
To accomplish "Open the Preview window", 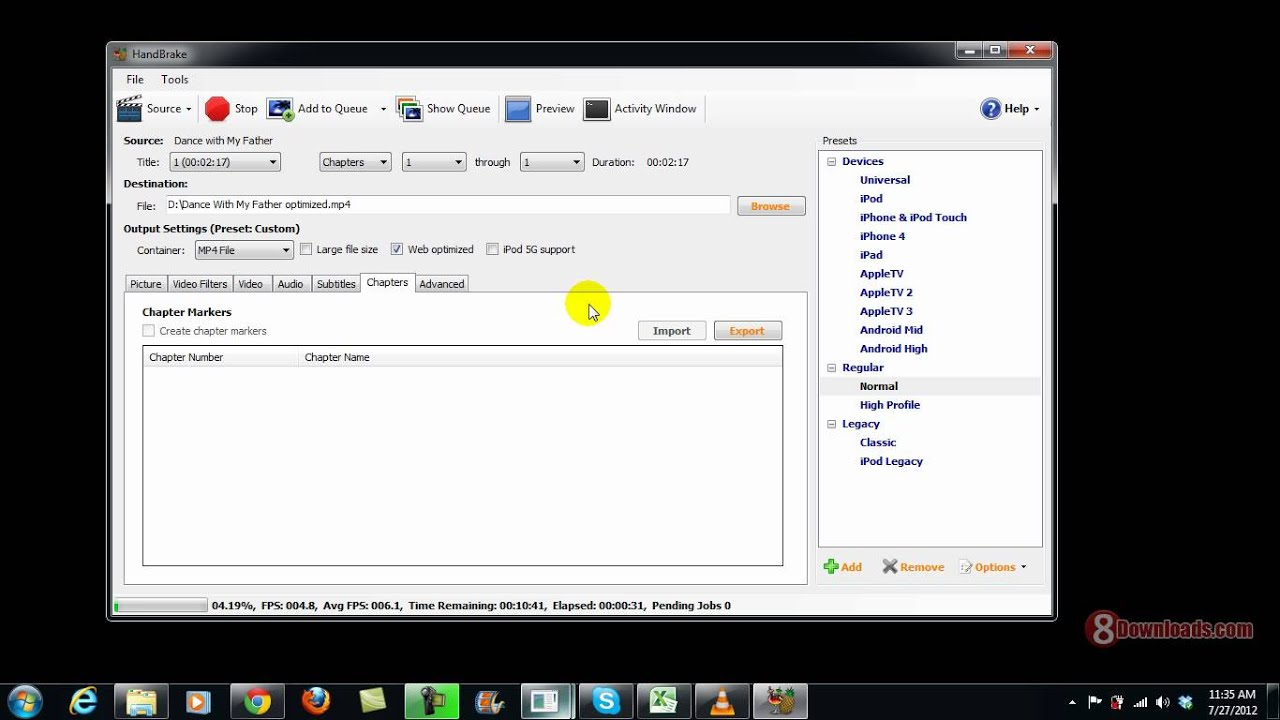I will [x=540, y=109].
